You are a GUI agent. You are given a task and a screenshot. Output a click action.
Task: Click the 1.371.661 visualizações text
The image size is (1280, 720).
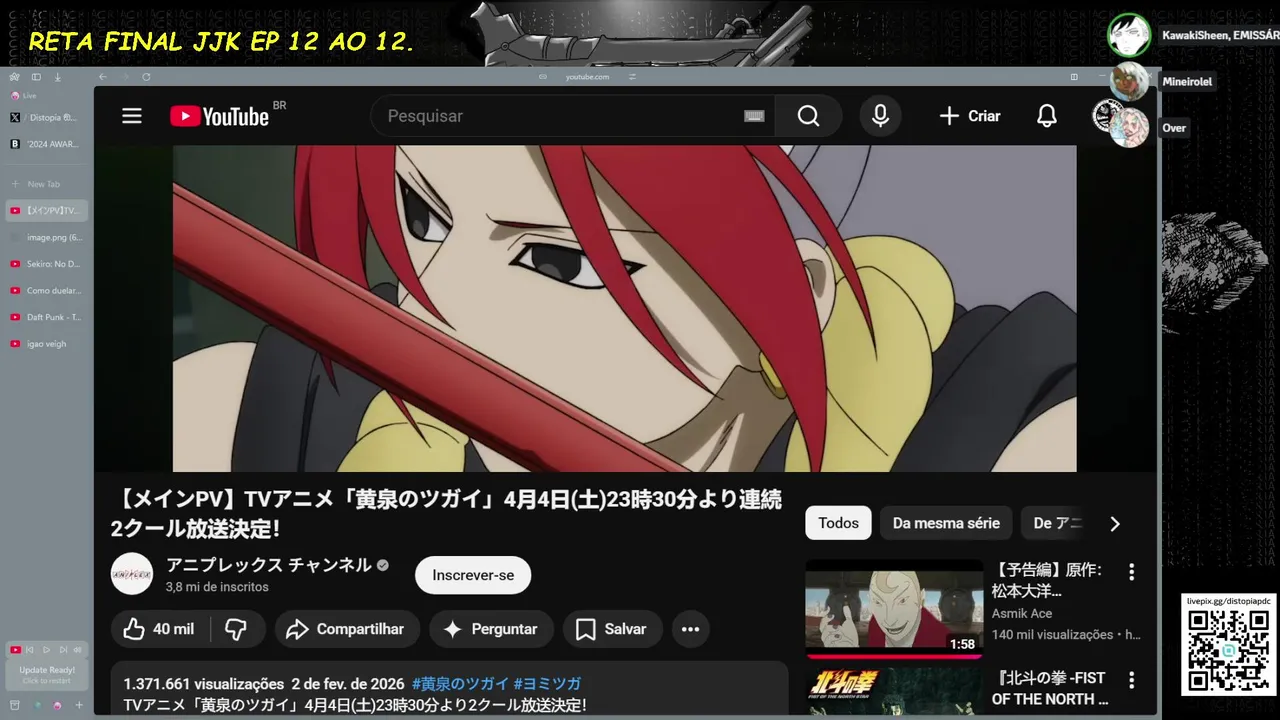point(204,684)
